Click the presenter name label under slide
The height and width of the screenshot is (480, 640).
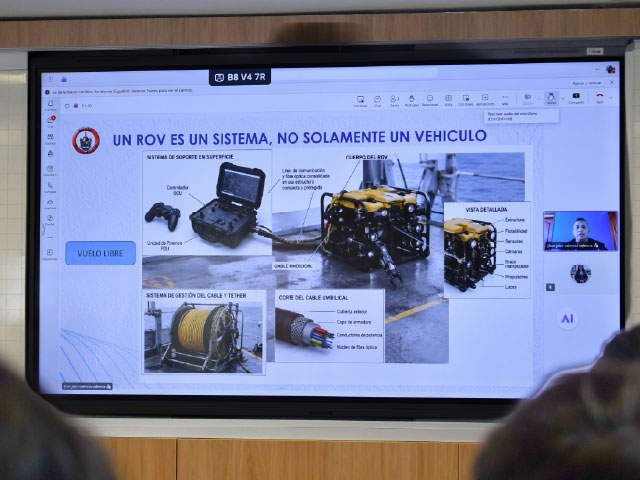(87, 386)
